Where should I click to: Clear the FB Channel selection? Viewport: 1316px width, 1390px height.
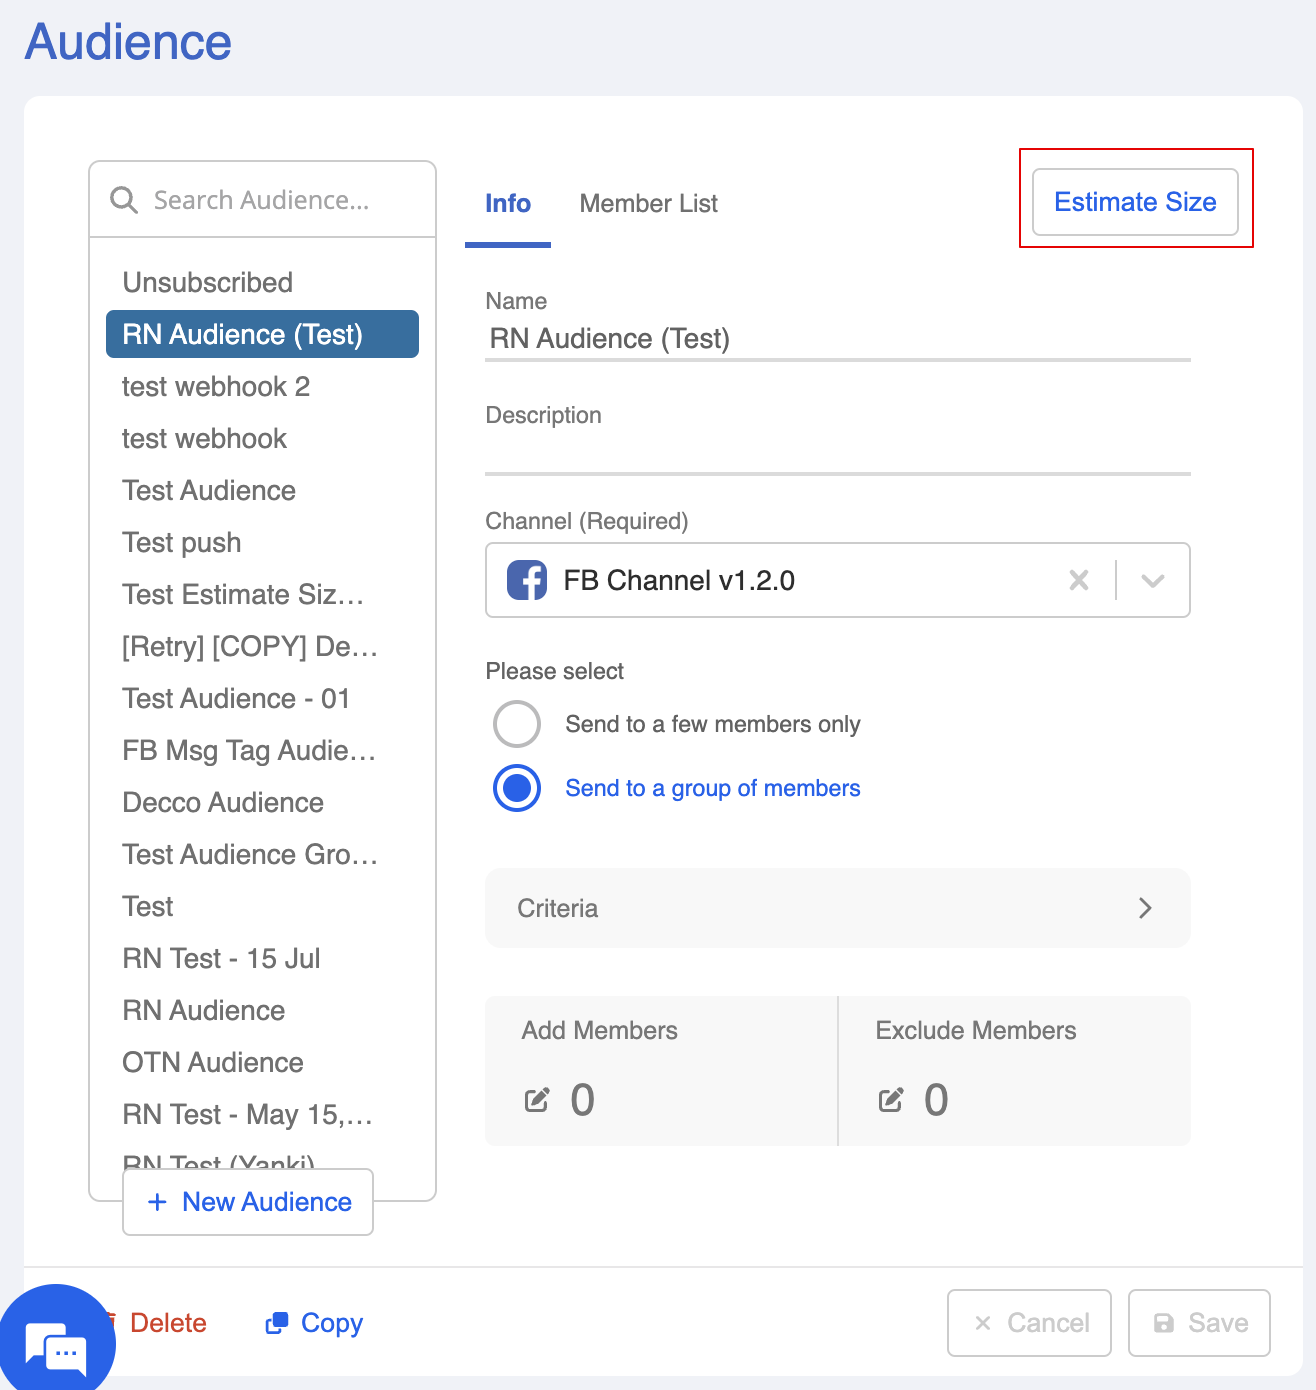(1079, 580)
